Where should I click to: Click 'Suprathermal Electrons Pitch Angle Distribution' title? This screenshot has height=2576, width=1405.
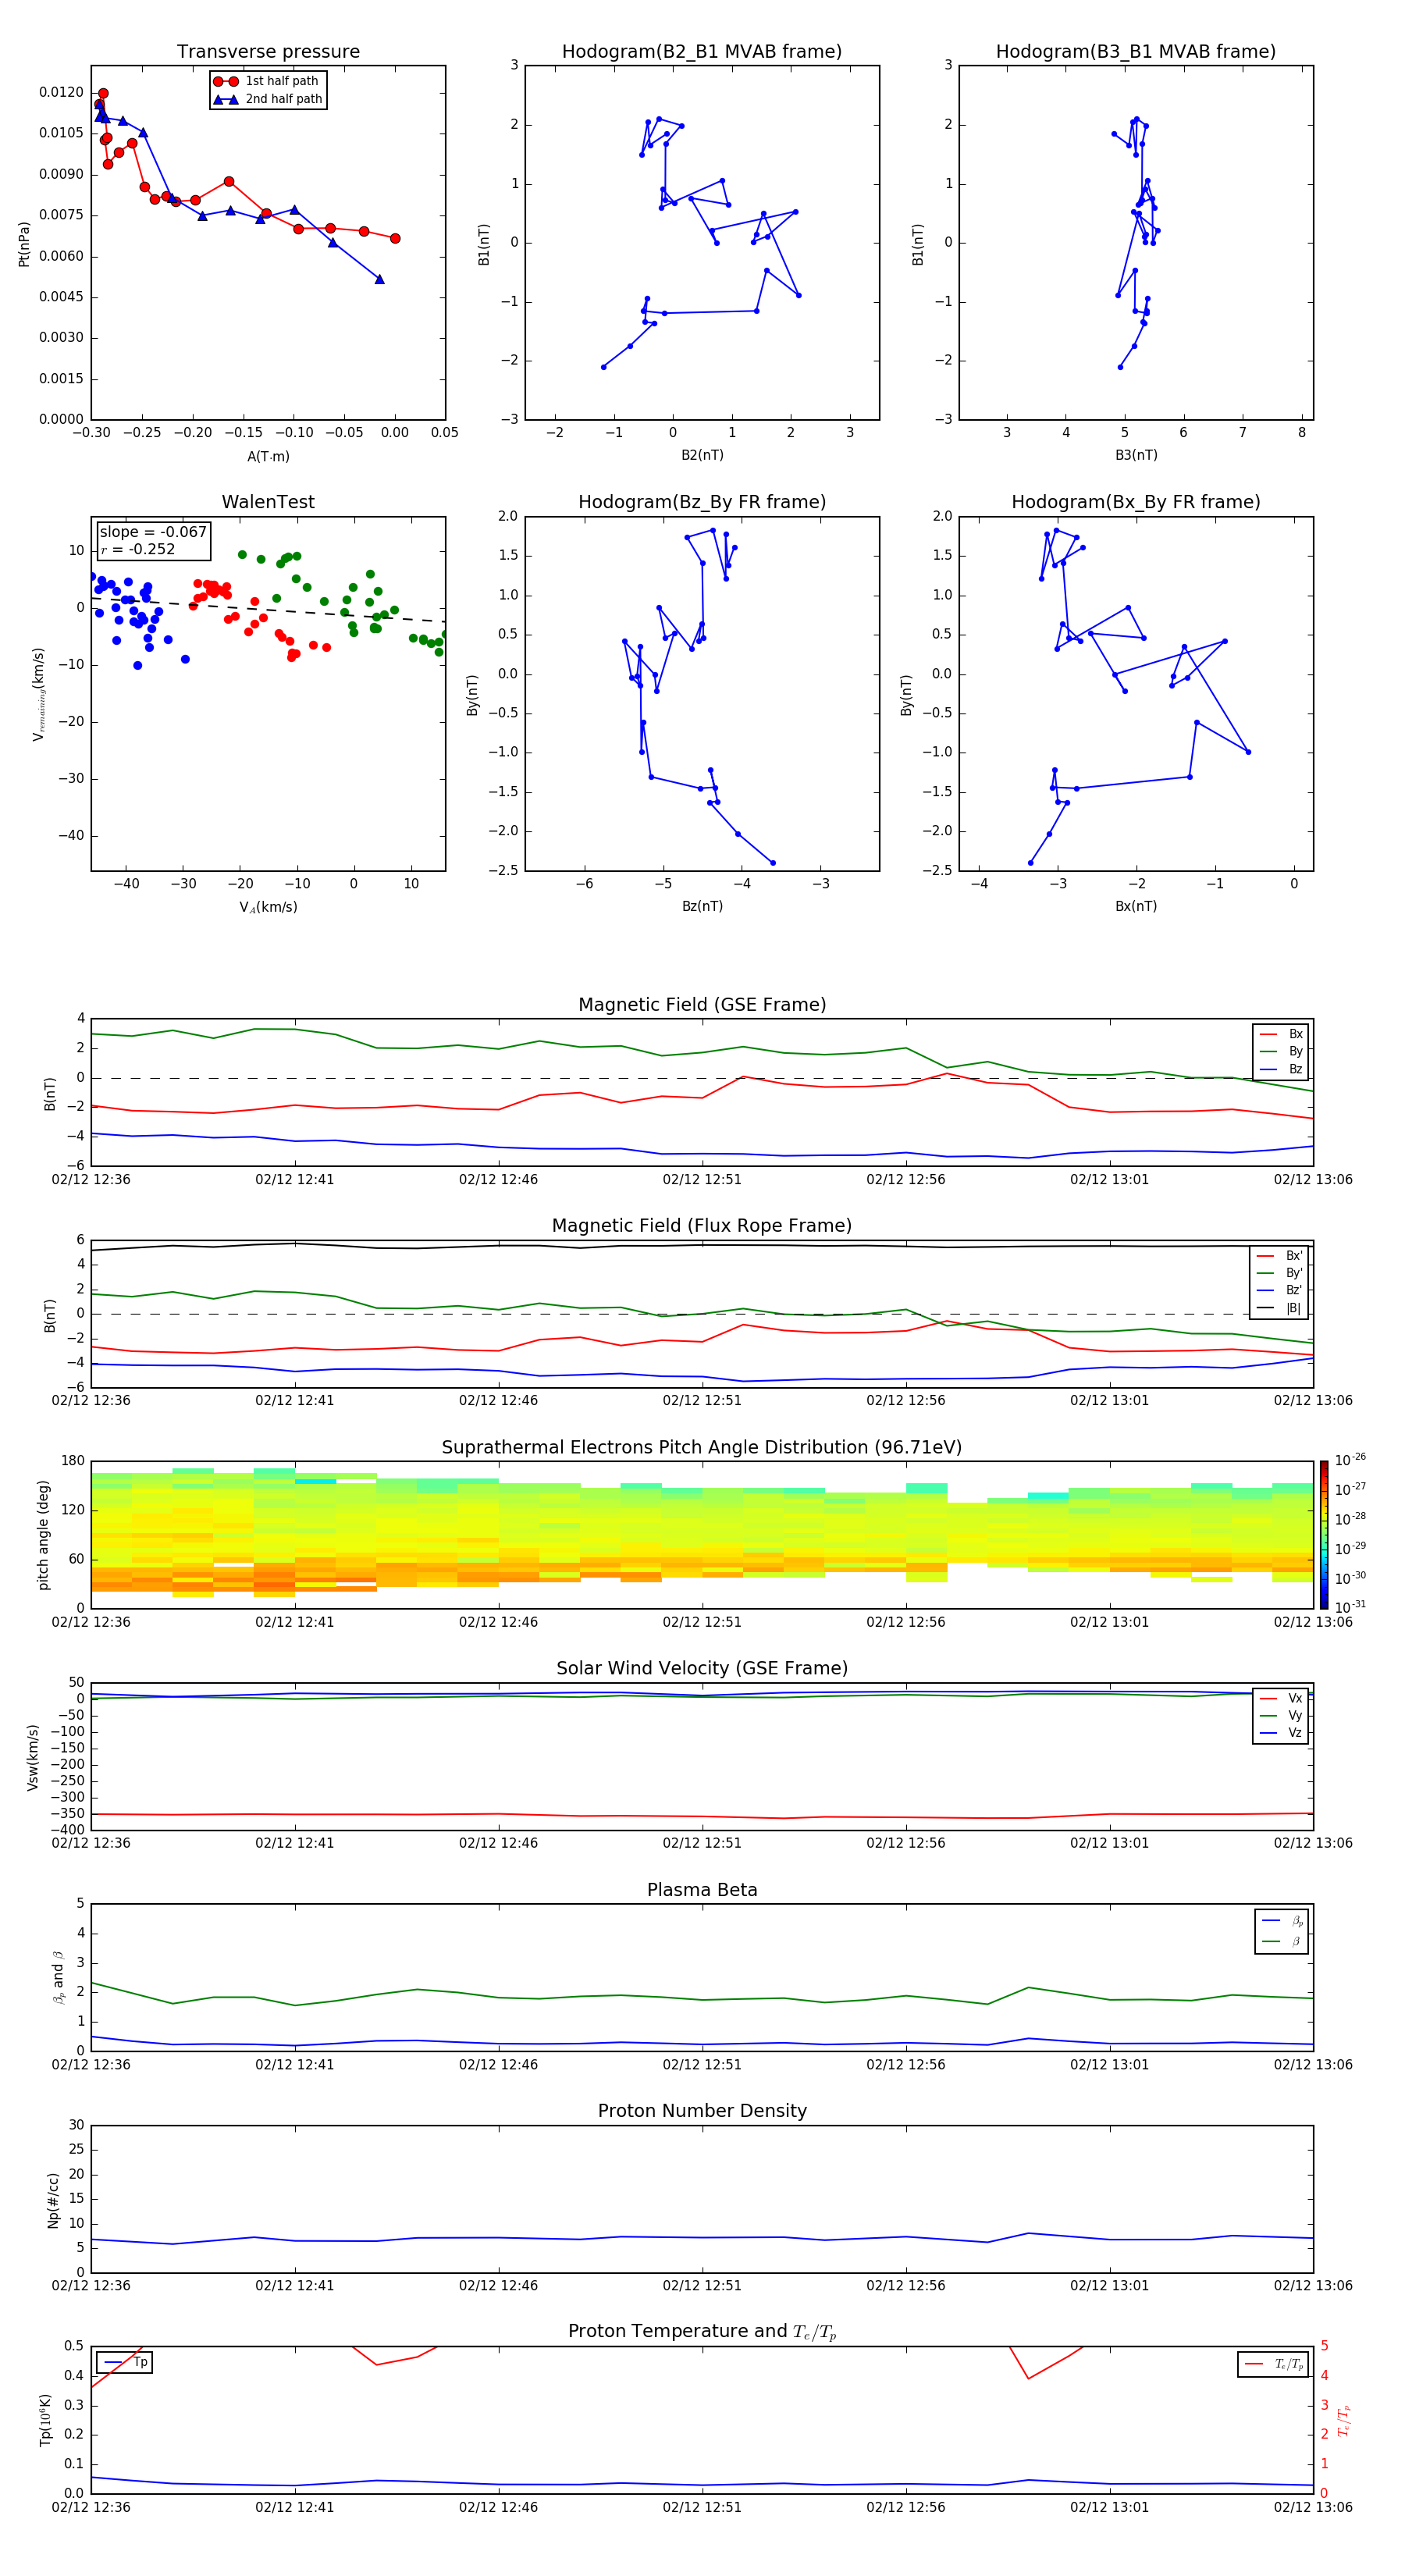tap(702, 1448)
